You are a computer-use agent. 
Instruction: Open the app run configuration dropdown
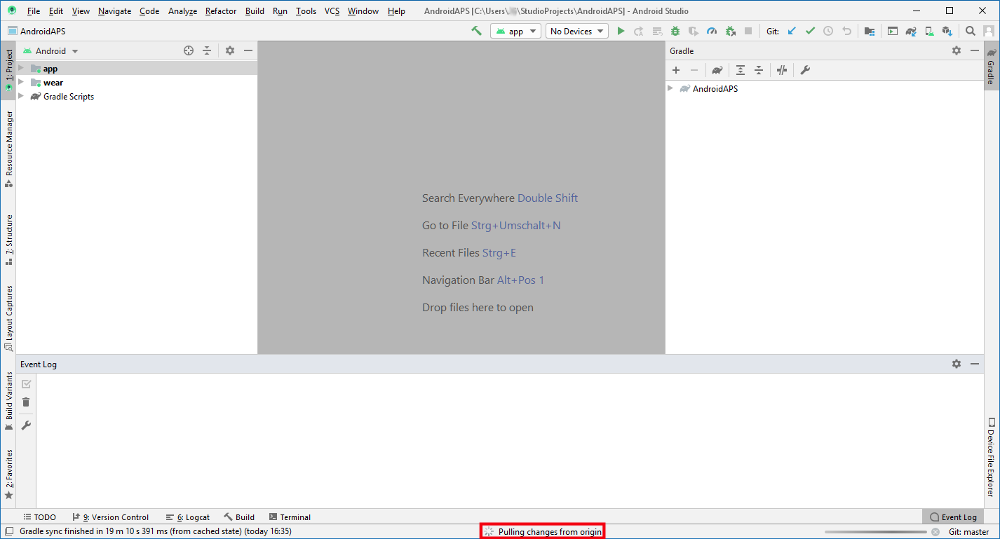(516, 31)
